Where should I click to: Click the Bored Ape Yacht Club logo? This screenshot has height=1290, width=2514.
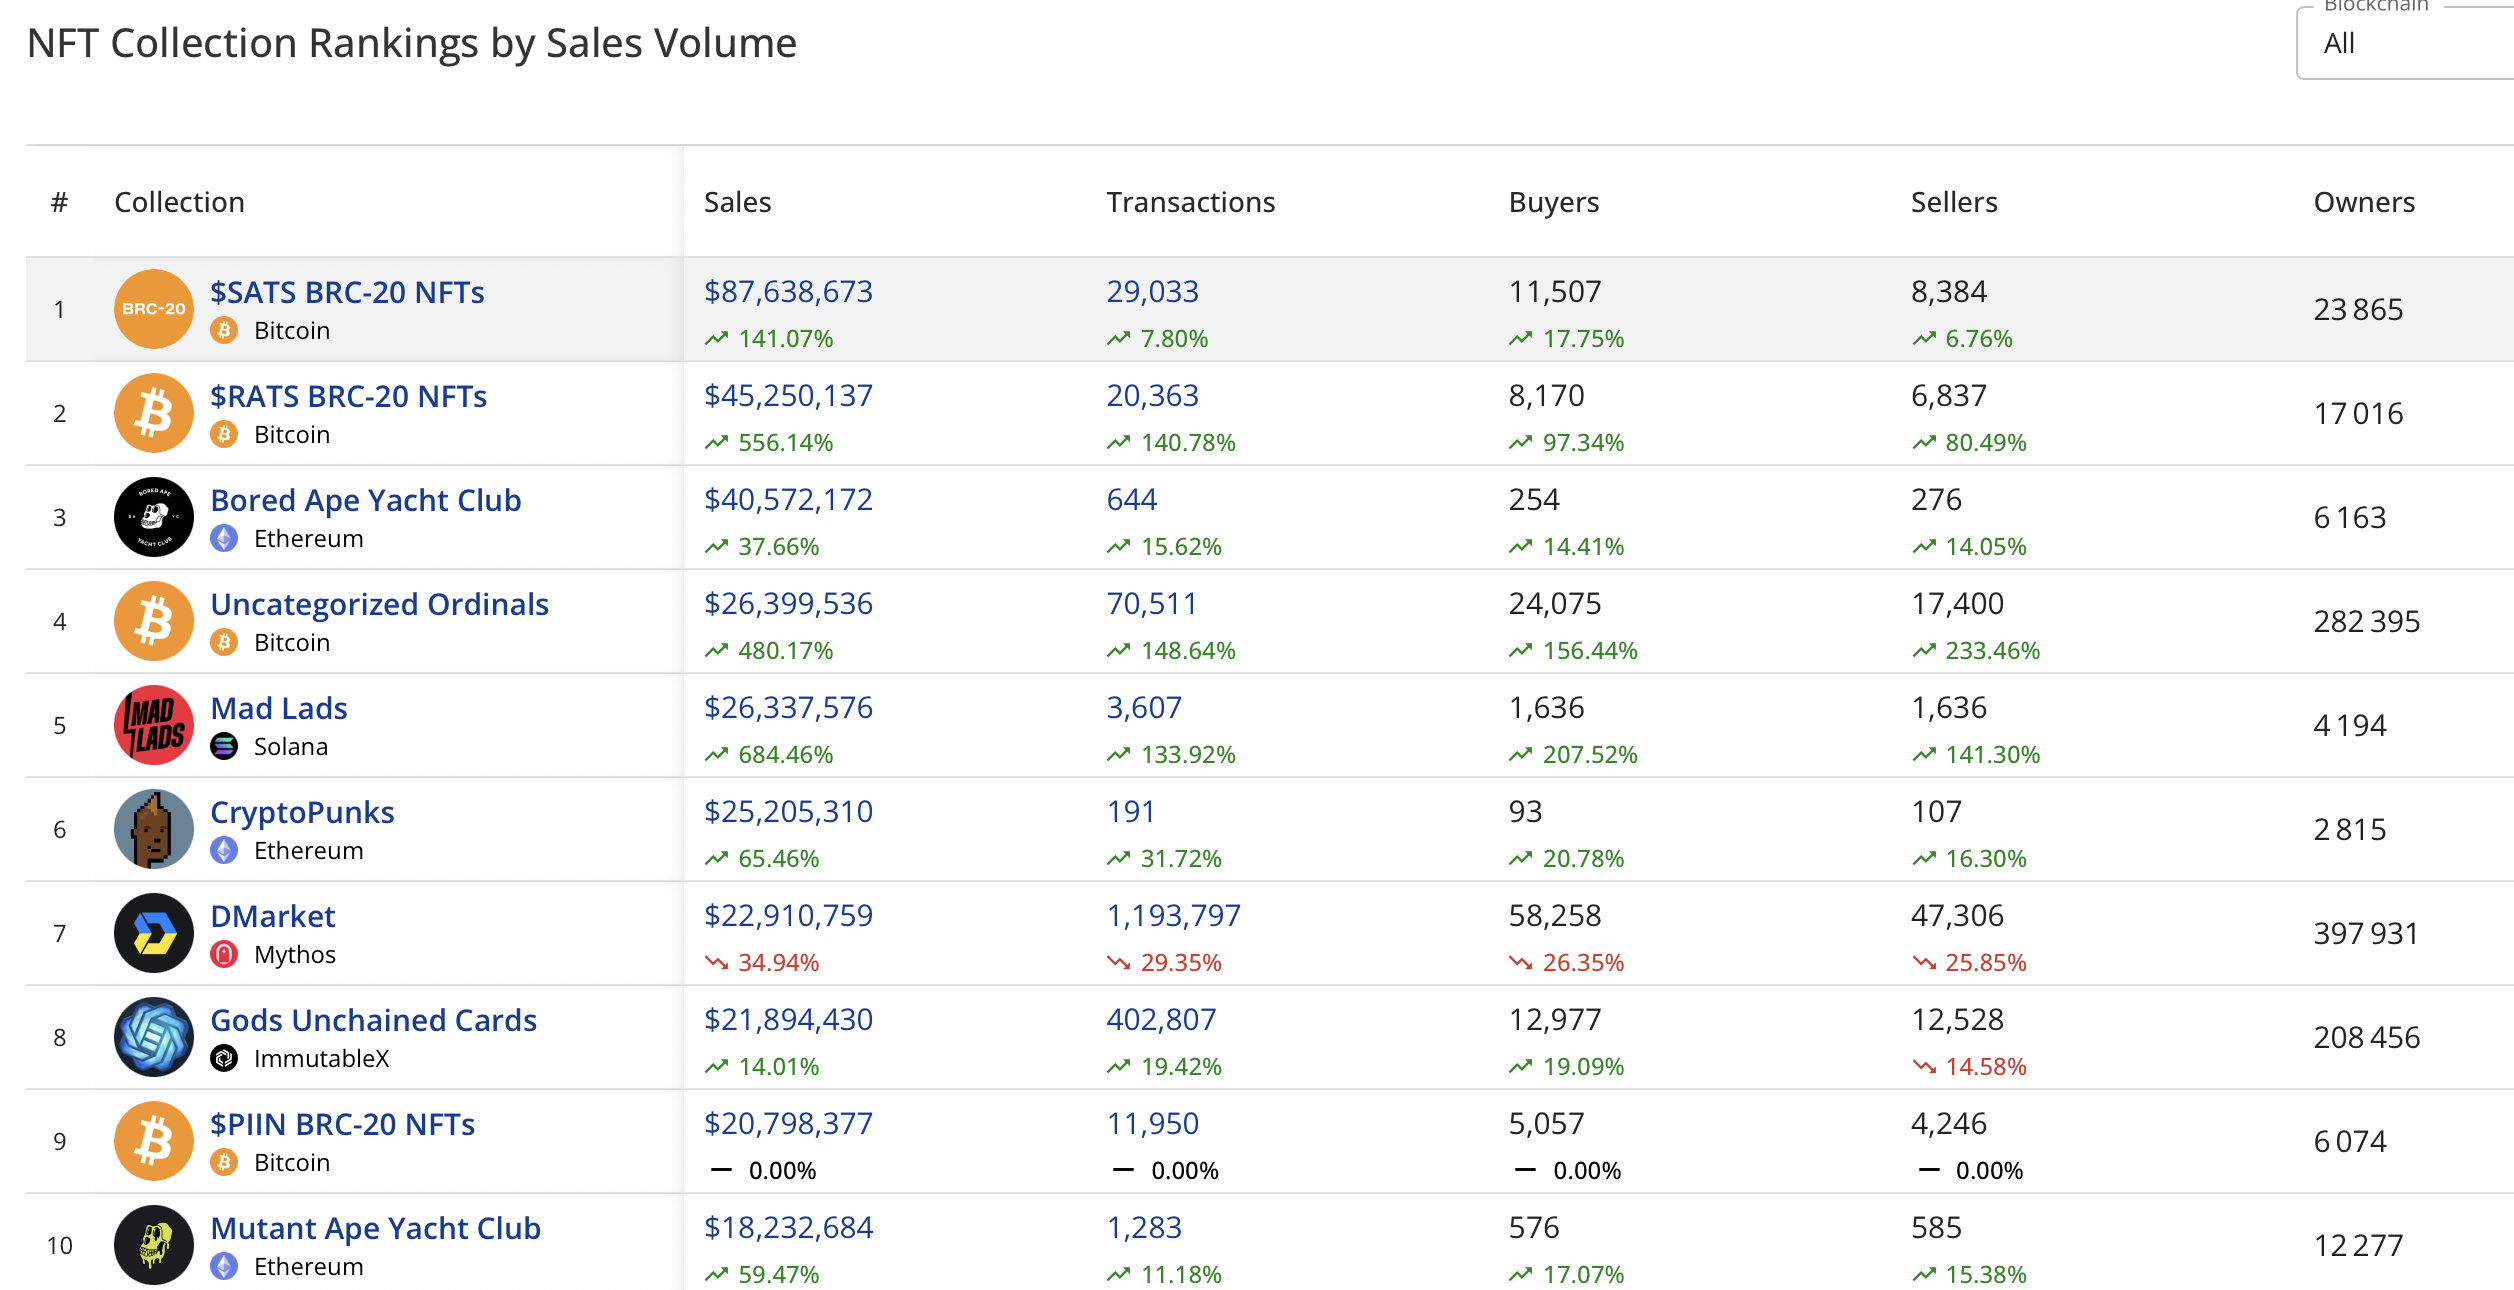coord(153,517)
